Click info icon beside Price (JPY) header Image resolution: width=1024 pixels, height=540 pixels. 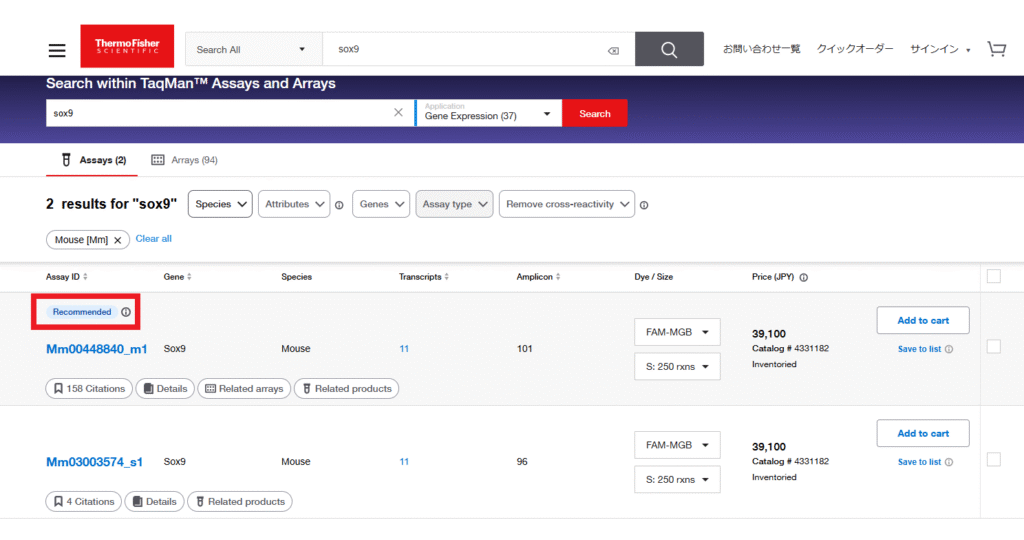(x=804, y=277)
